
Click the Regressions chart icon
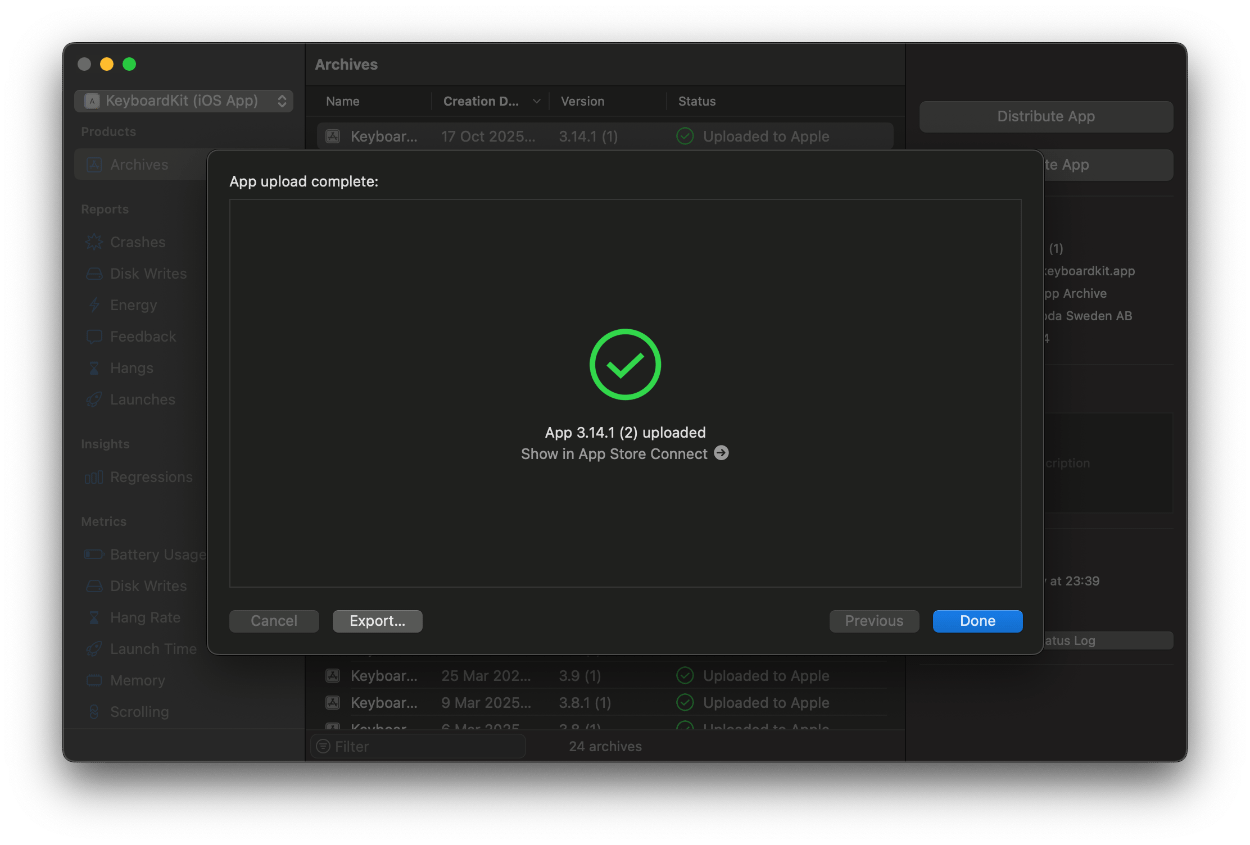click(94, 478)
